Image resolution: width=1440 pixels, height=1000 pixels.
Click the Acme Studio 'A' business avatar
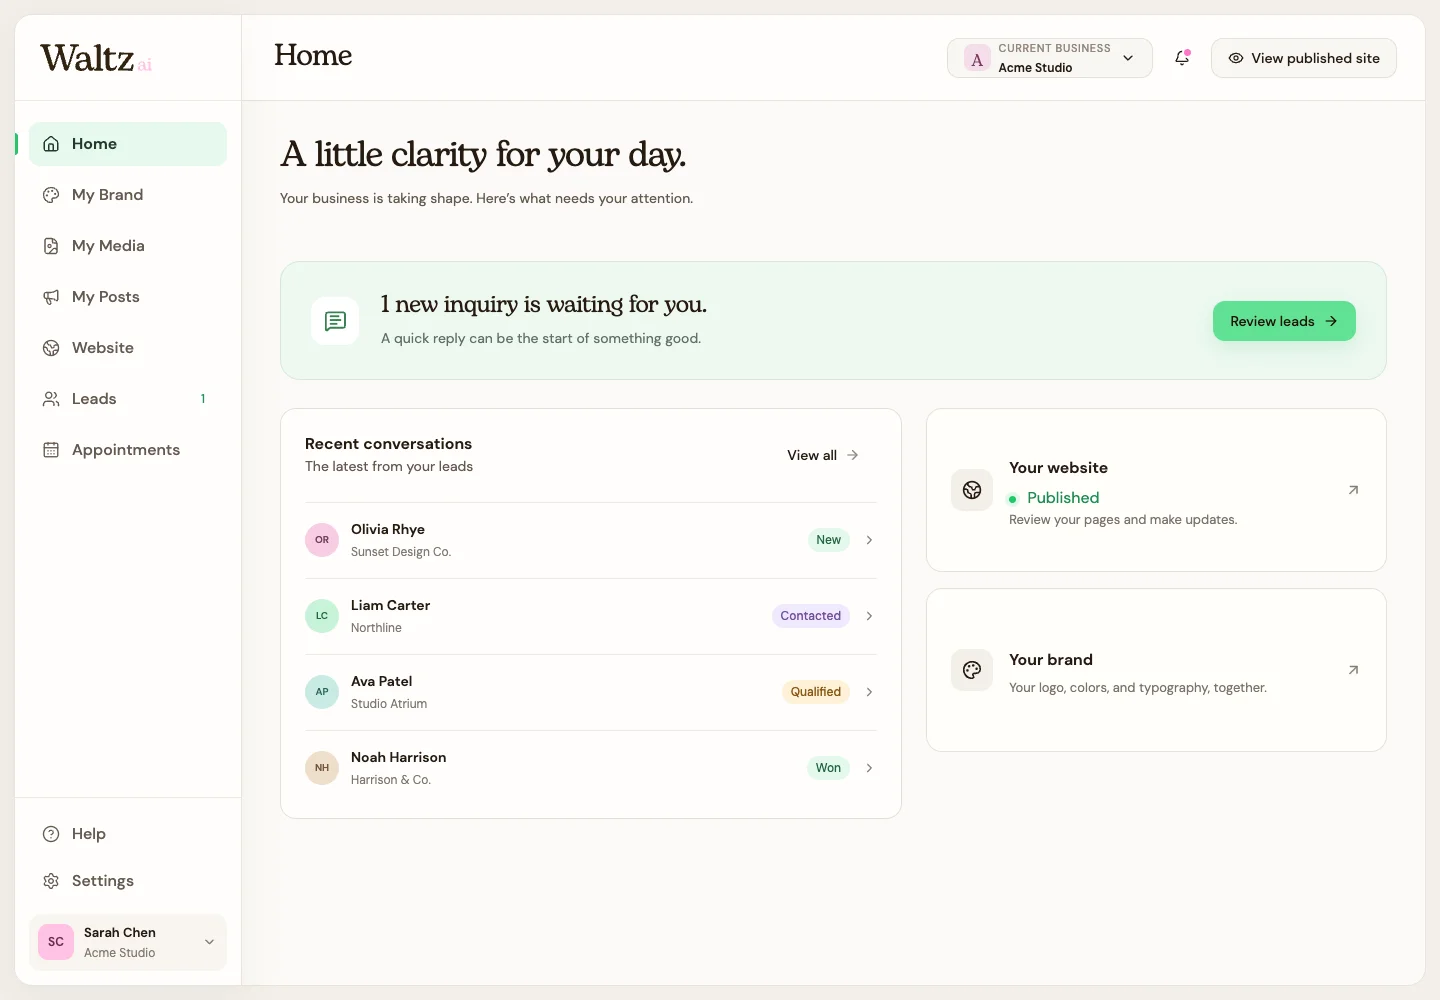point(977,59)
